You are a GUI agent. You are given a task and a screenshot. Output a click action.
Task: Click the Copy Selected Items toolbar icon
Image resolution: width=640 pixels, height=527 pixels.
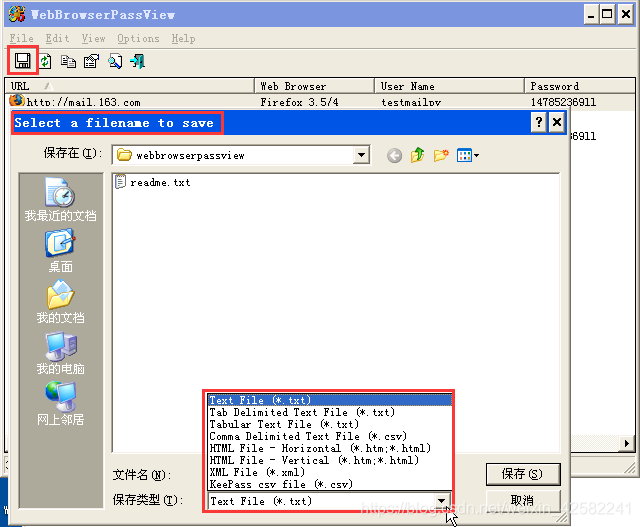pyautogui.click(x=68, y=62)
